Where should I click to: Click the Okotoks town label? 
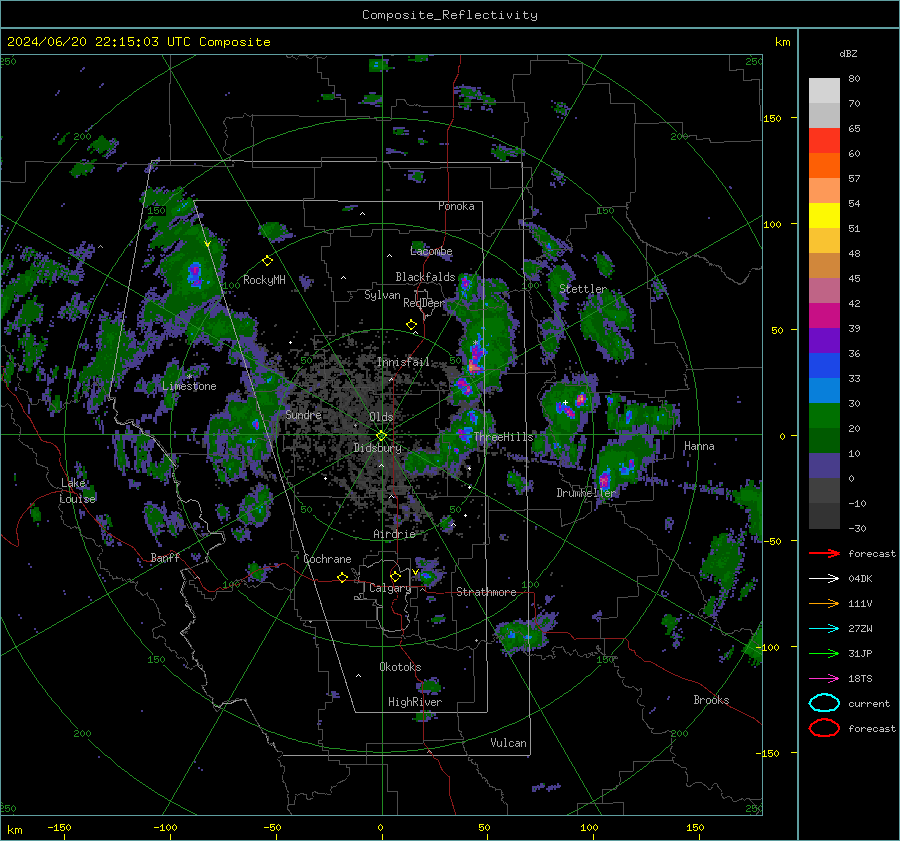400,666
